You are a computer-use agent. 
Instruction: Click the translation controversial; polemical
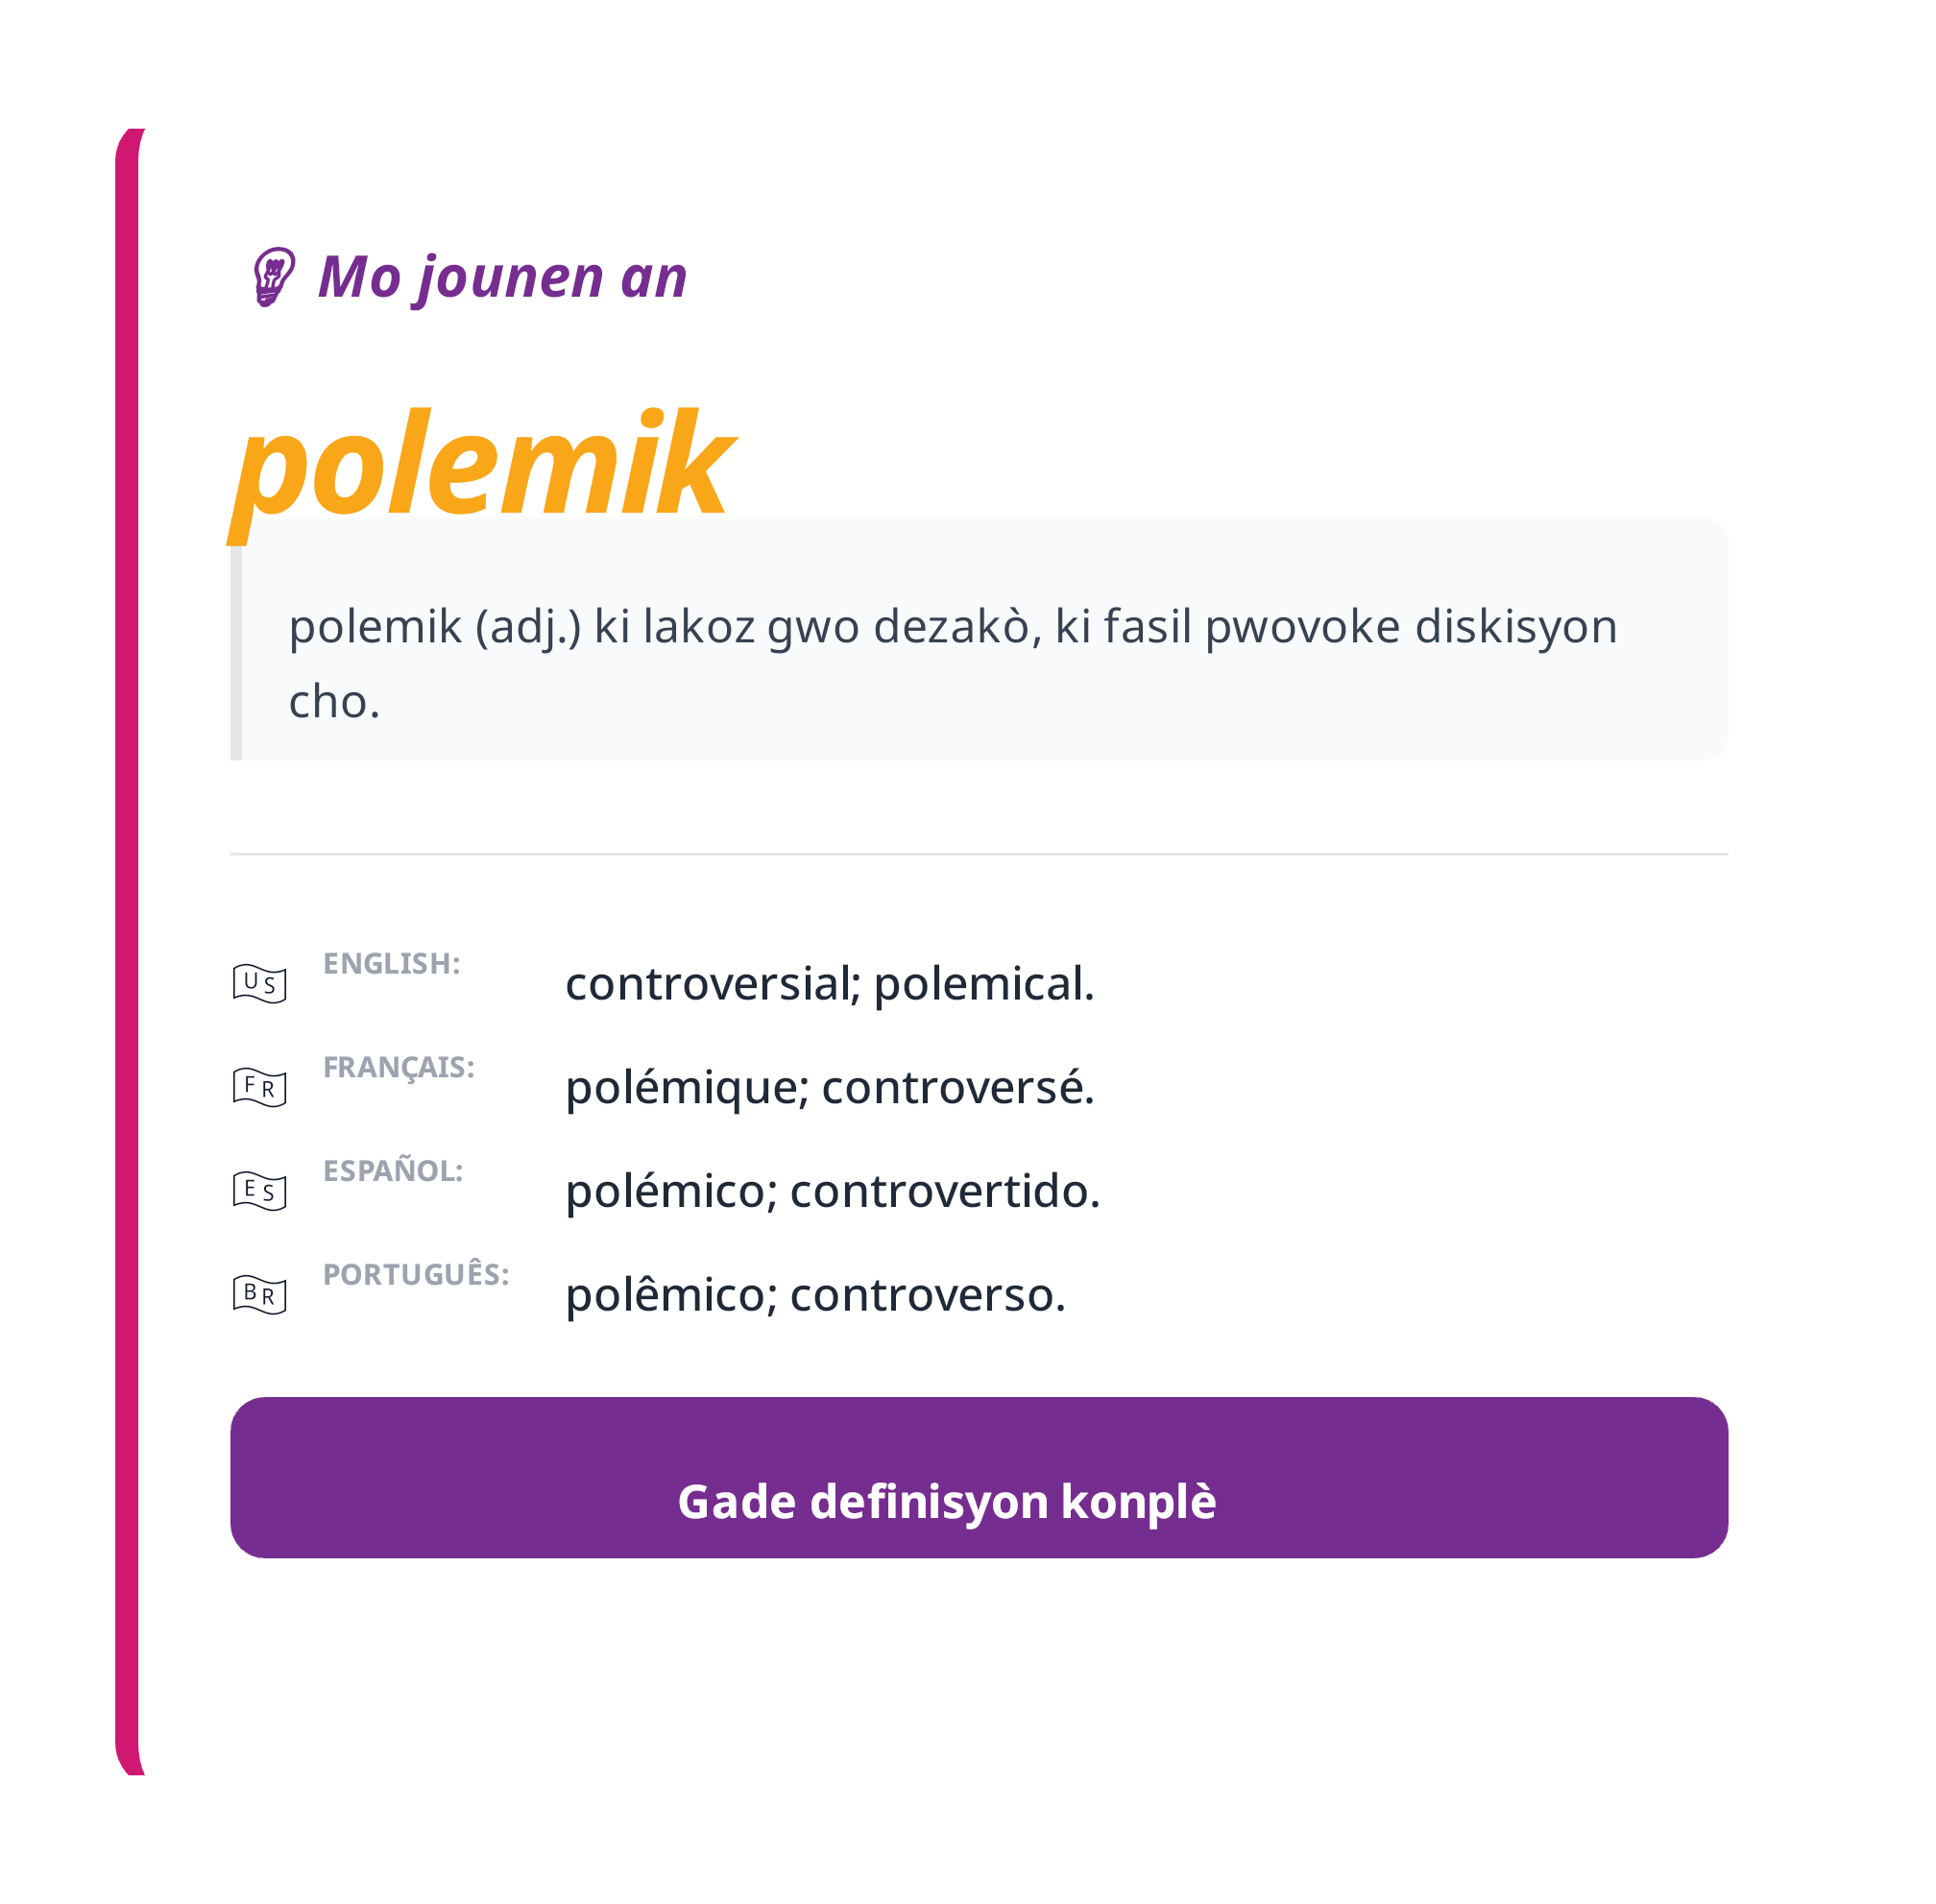(830, 986)
